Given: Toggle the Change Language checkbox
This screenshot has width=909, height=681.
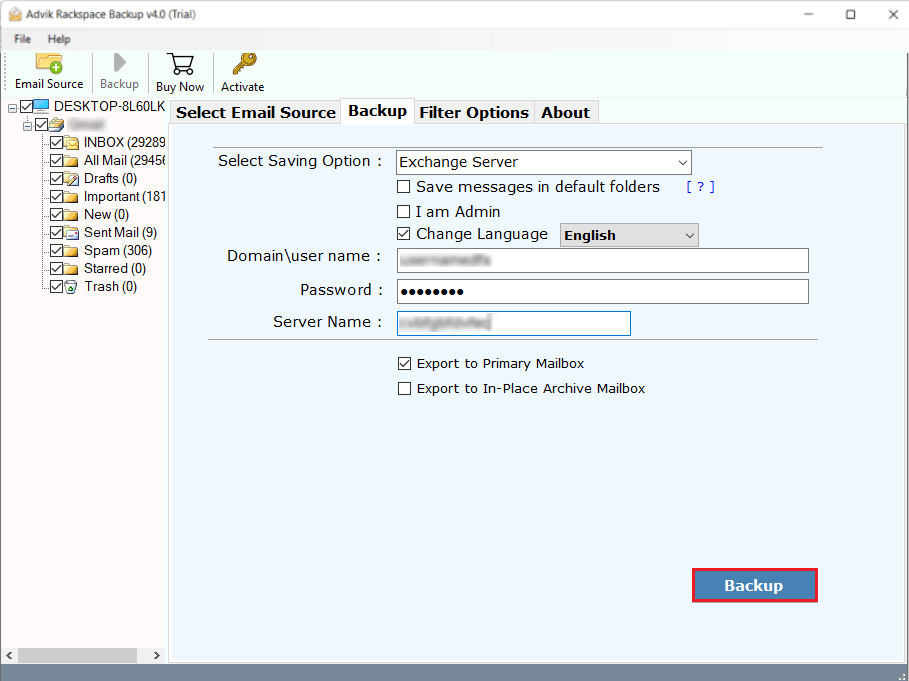Looking at the screenshot, I should coord(403,234).
